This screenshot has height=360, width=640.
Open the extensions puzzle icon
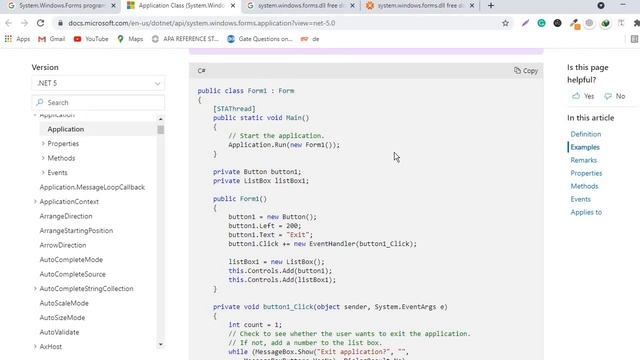tap(636, 23)
